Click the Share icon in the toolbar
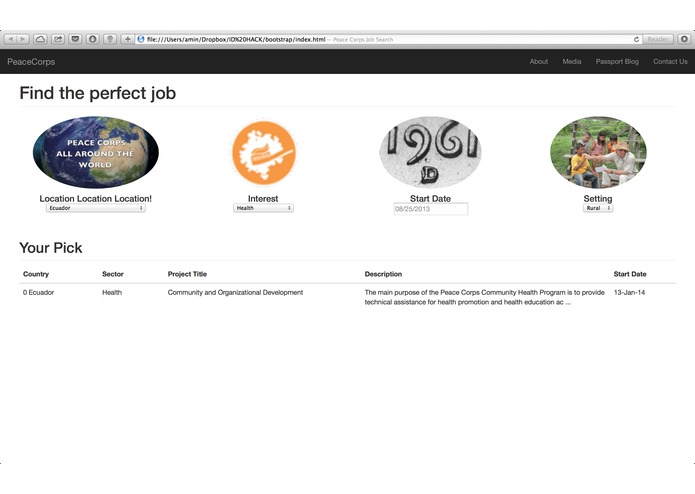Image resolution: width=695 pixels, height=494 pixels. tap(58, 39)
